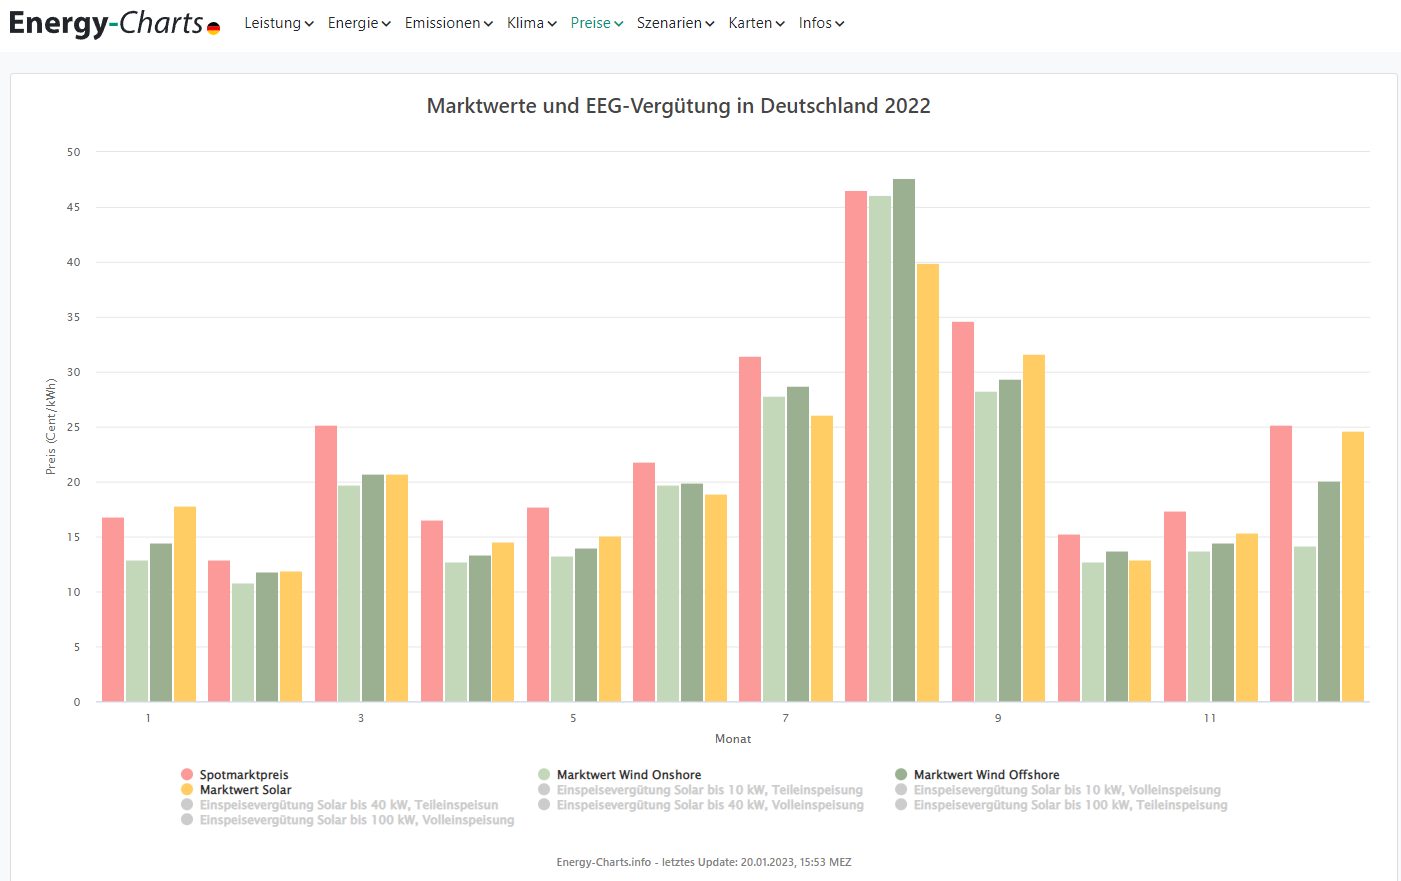Click the dark green Wind Offshore legend dot
This screenshot has width=1401, height=881.
[x=901, y=775]
